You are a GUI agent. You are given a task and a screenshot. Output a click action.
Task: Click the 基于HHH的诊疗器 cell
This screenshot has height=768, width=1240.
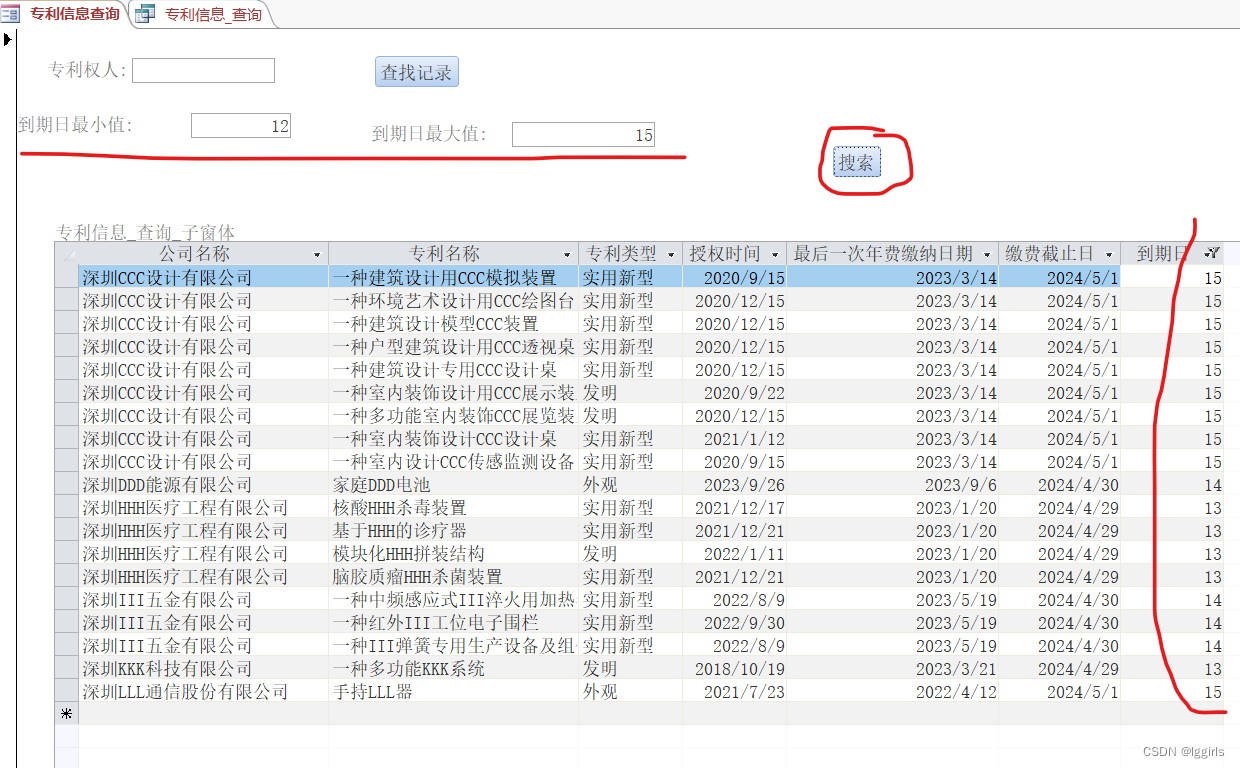(454, 531)
